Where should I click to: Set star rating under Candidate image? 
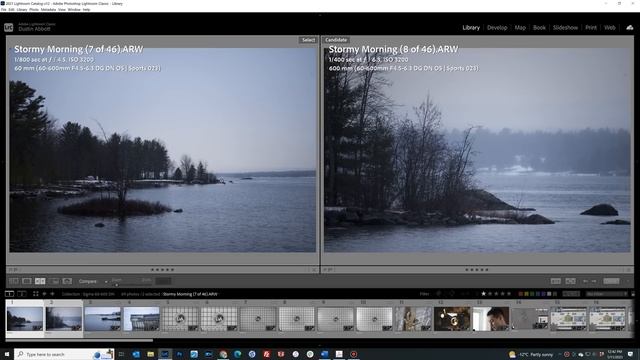[x=476, y=270]
